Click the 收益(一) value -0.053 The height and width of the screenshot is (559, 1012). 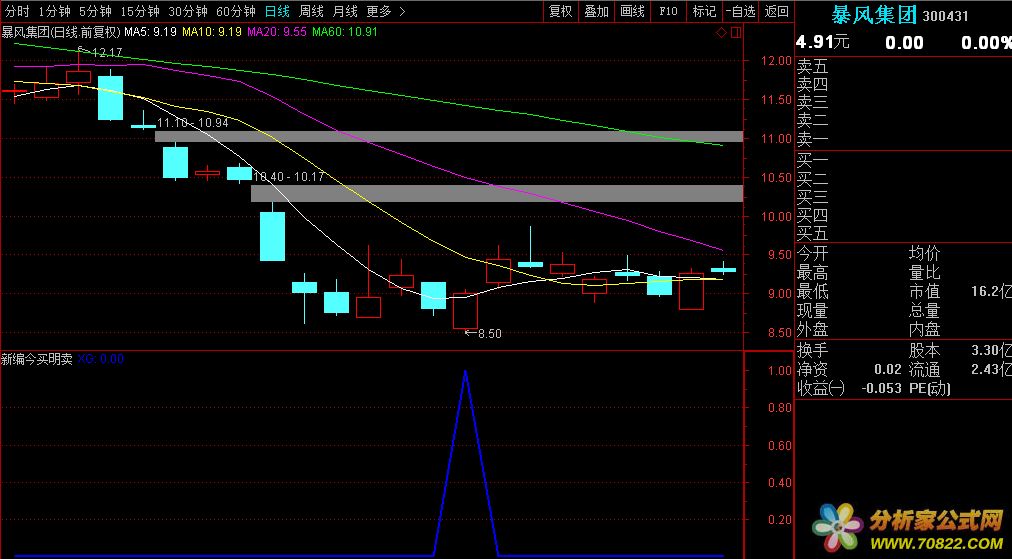point(881,388)
